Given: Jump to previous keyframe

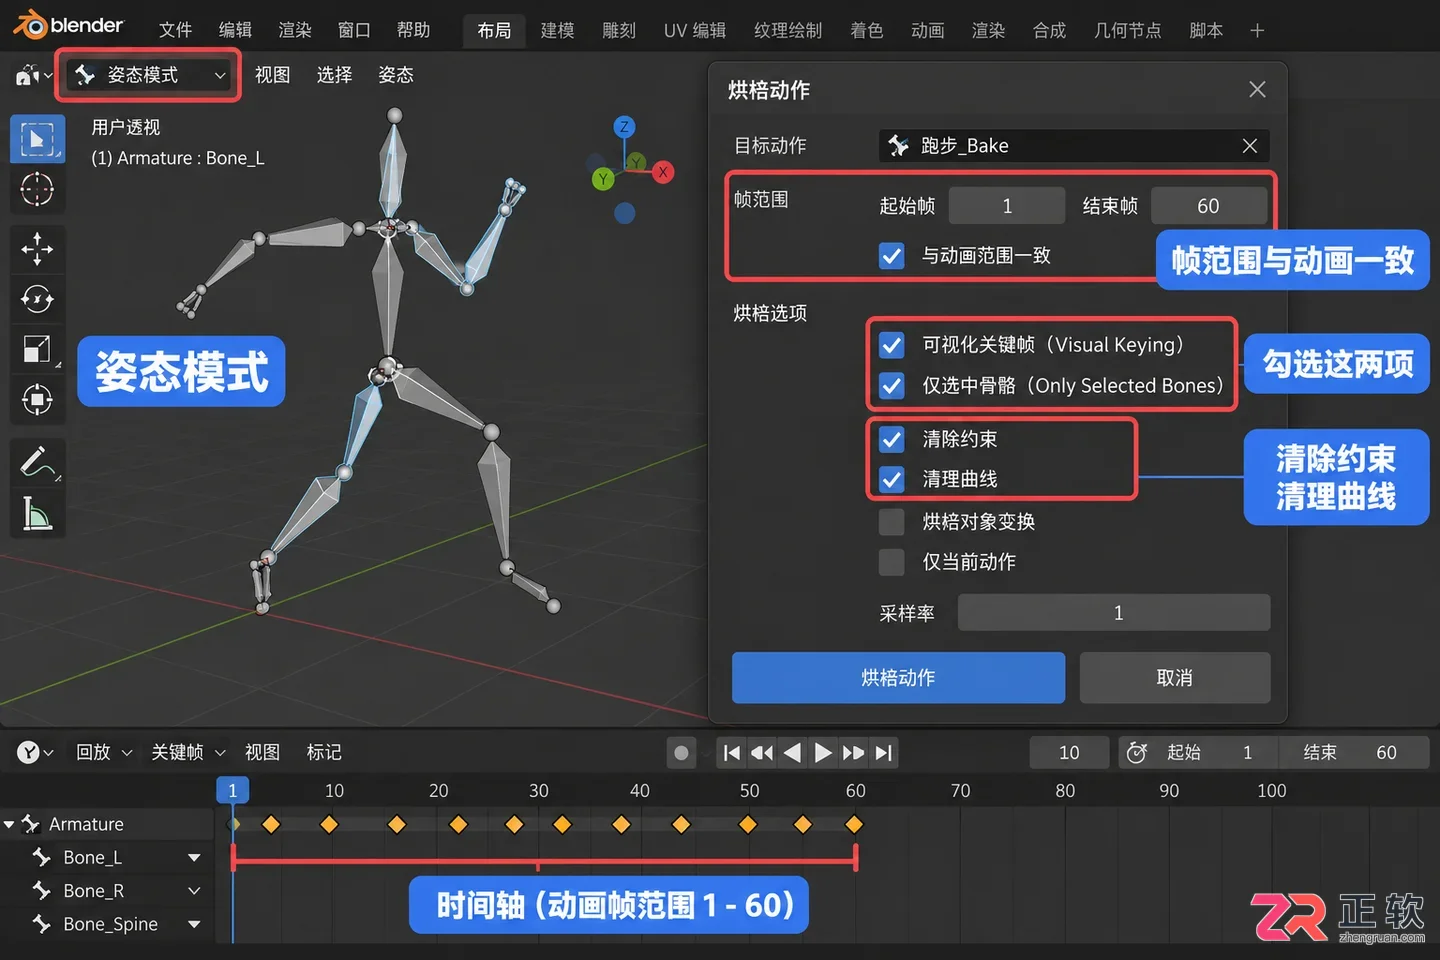Looking at the screenshot, I should (762, 752).
